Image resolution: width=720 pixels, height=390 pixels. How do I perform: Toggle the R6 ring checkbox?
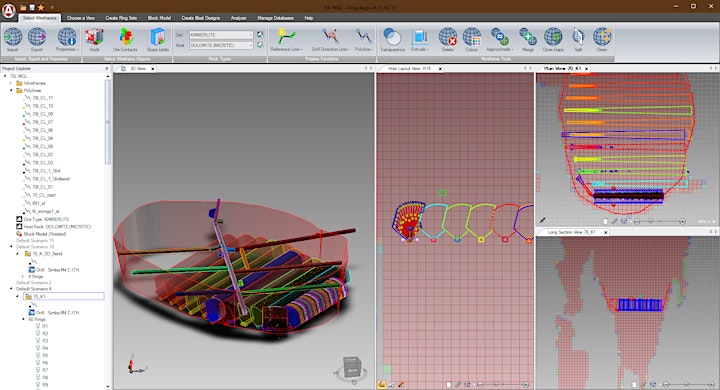pos(39,363)
